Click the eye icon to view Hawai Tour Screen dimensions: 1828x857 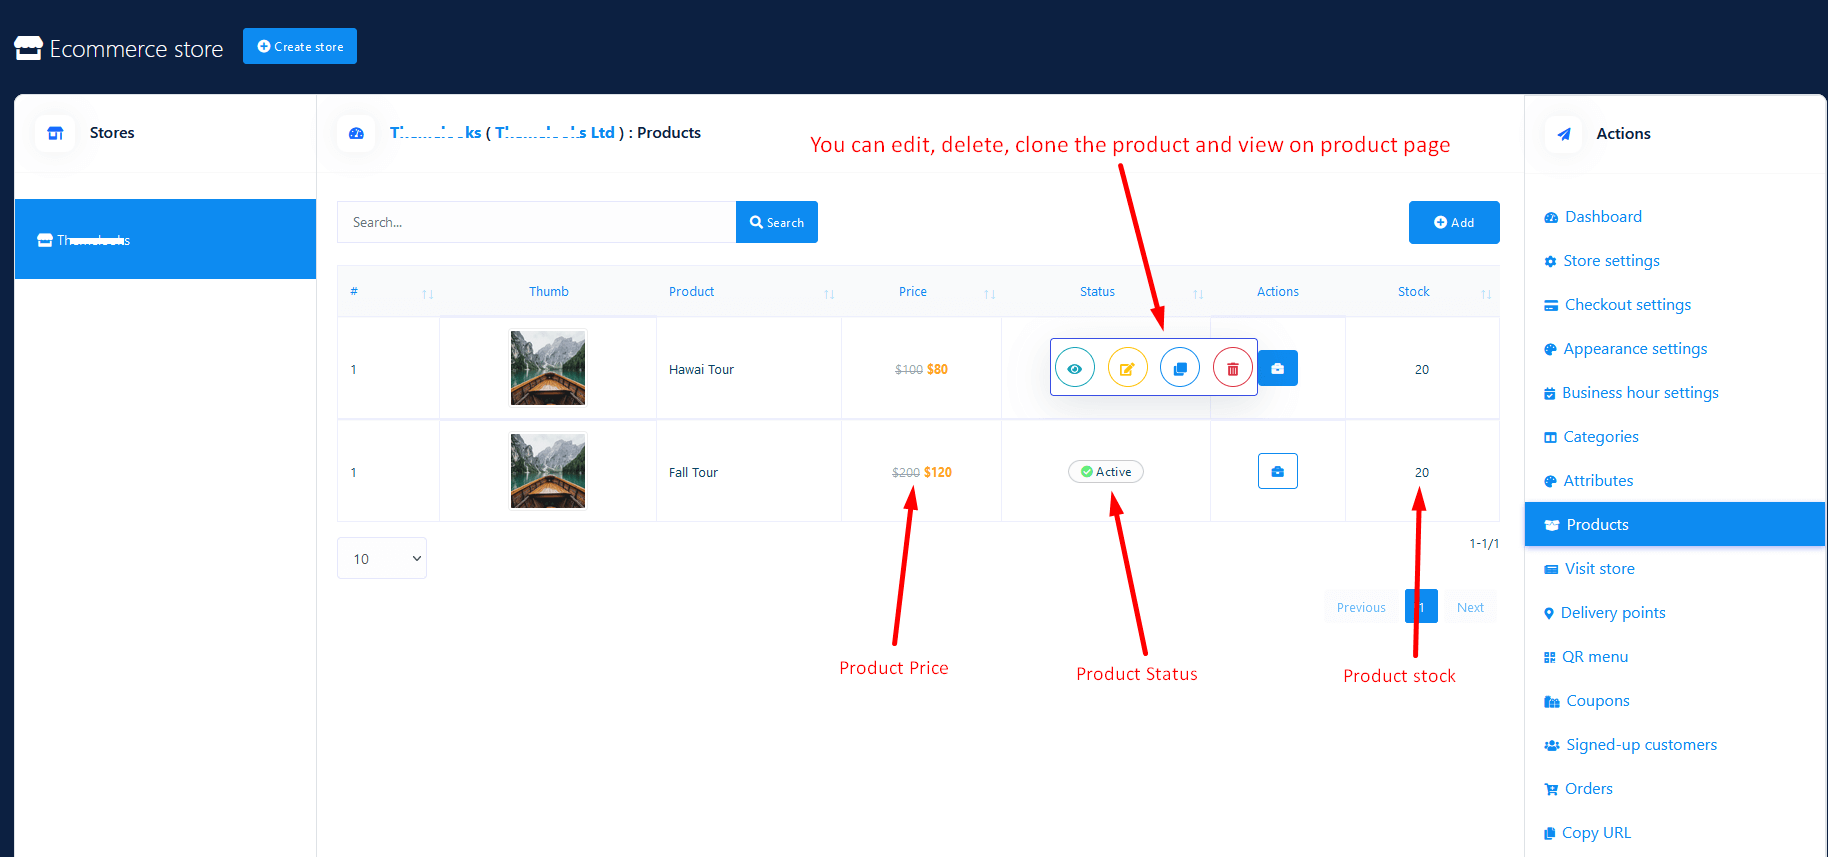click(x=1074, y=368)
